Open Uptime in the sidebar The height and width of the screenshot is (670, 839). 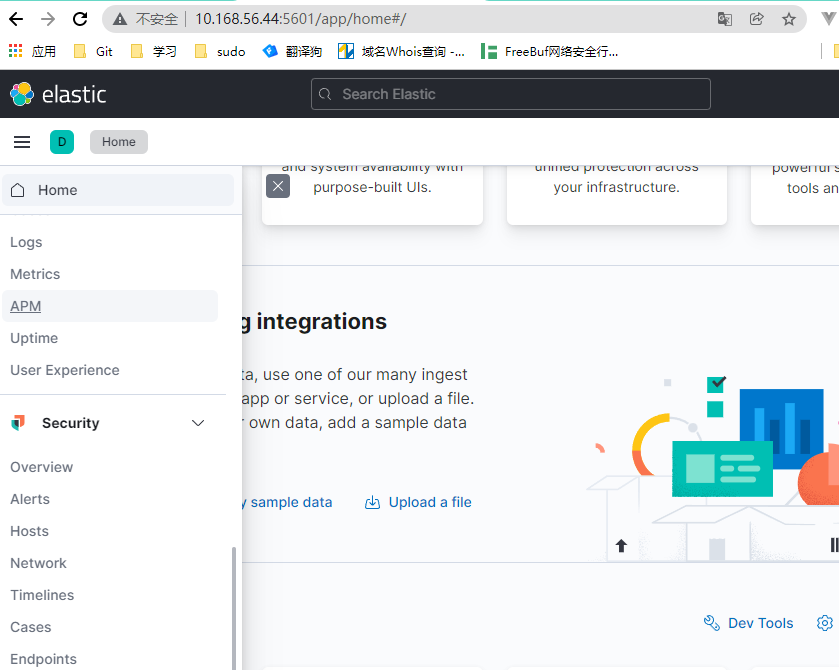[34, 338]
